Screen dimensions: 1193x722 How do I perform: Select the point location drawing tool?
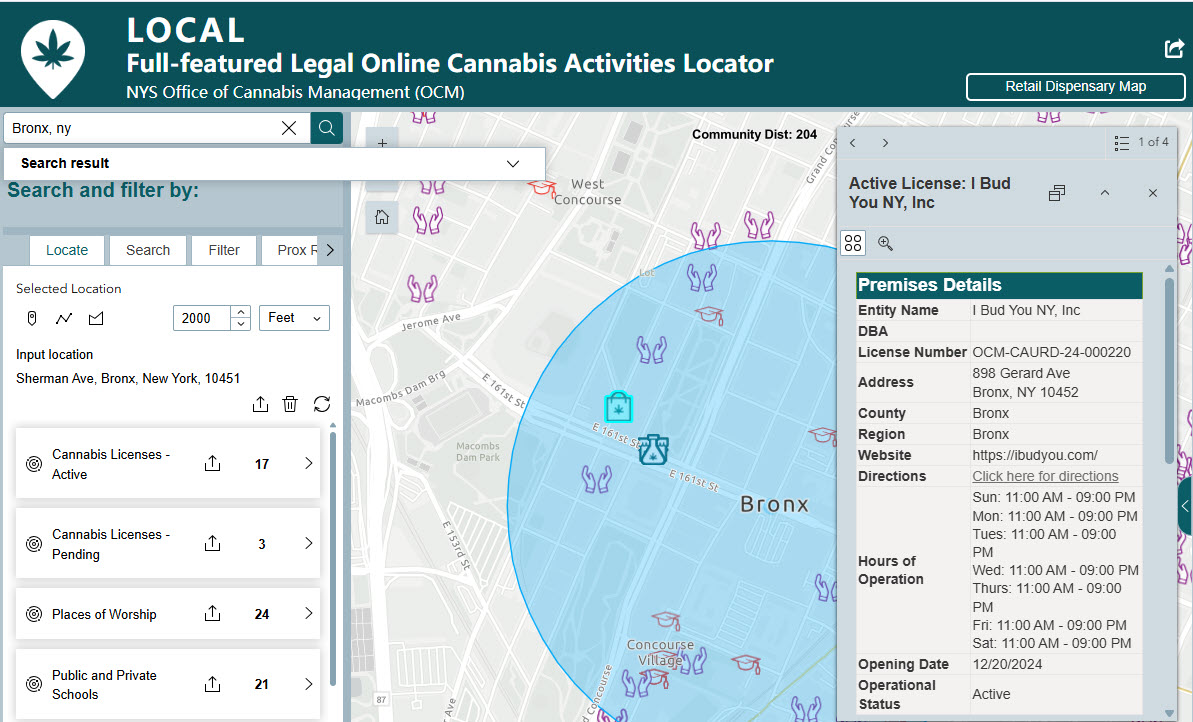point(32,318)
